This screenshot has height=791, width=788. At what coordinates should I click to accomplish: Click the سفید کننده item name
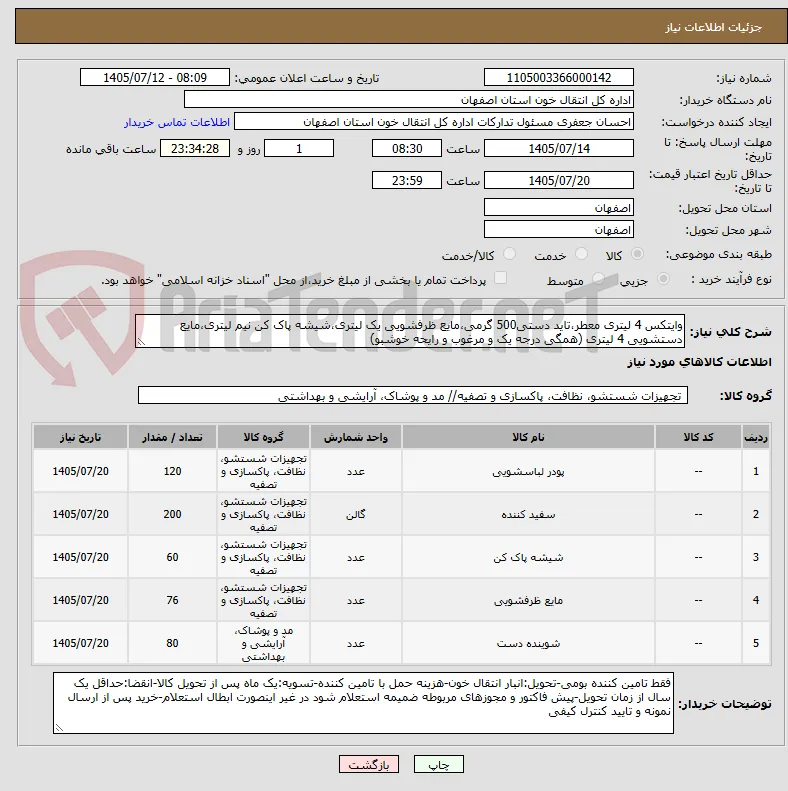pos(528,515)
